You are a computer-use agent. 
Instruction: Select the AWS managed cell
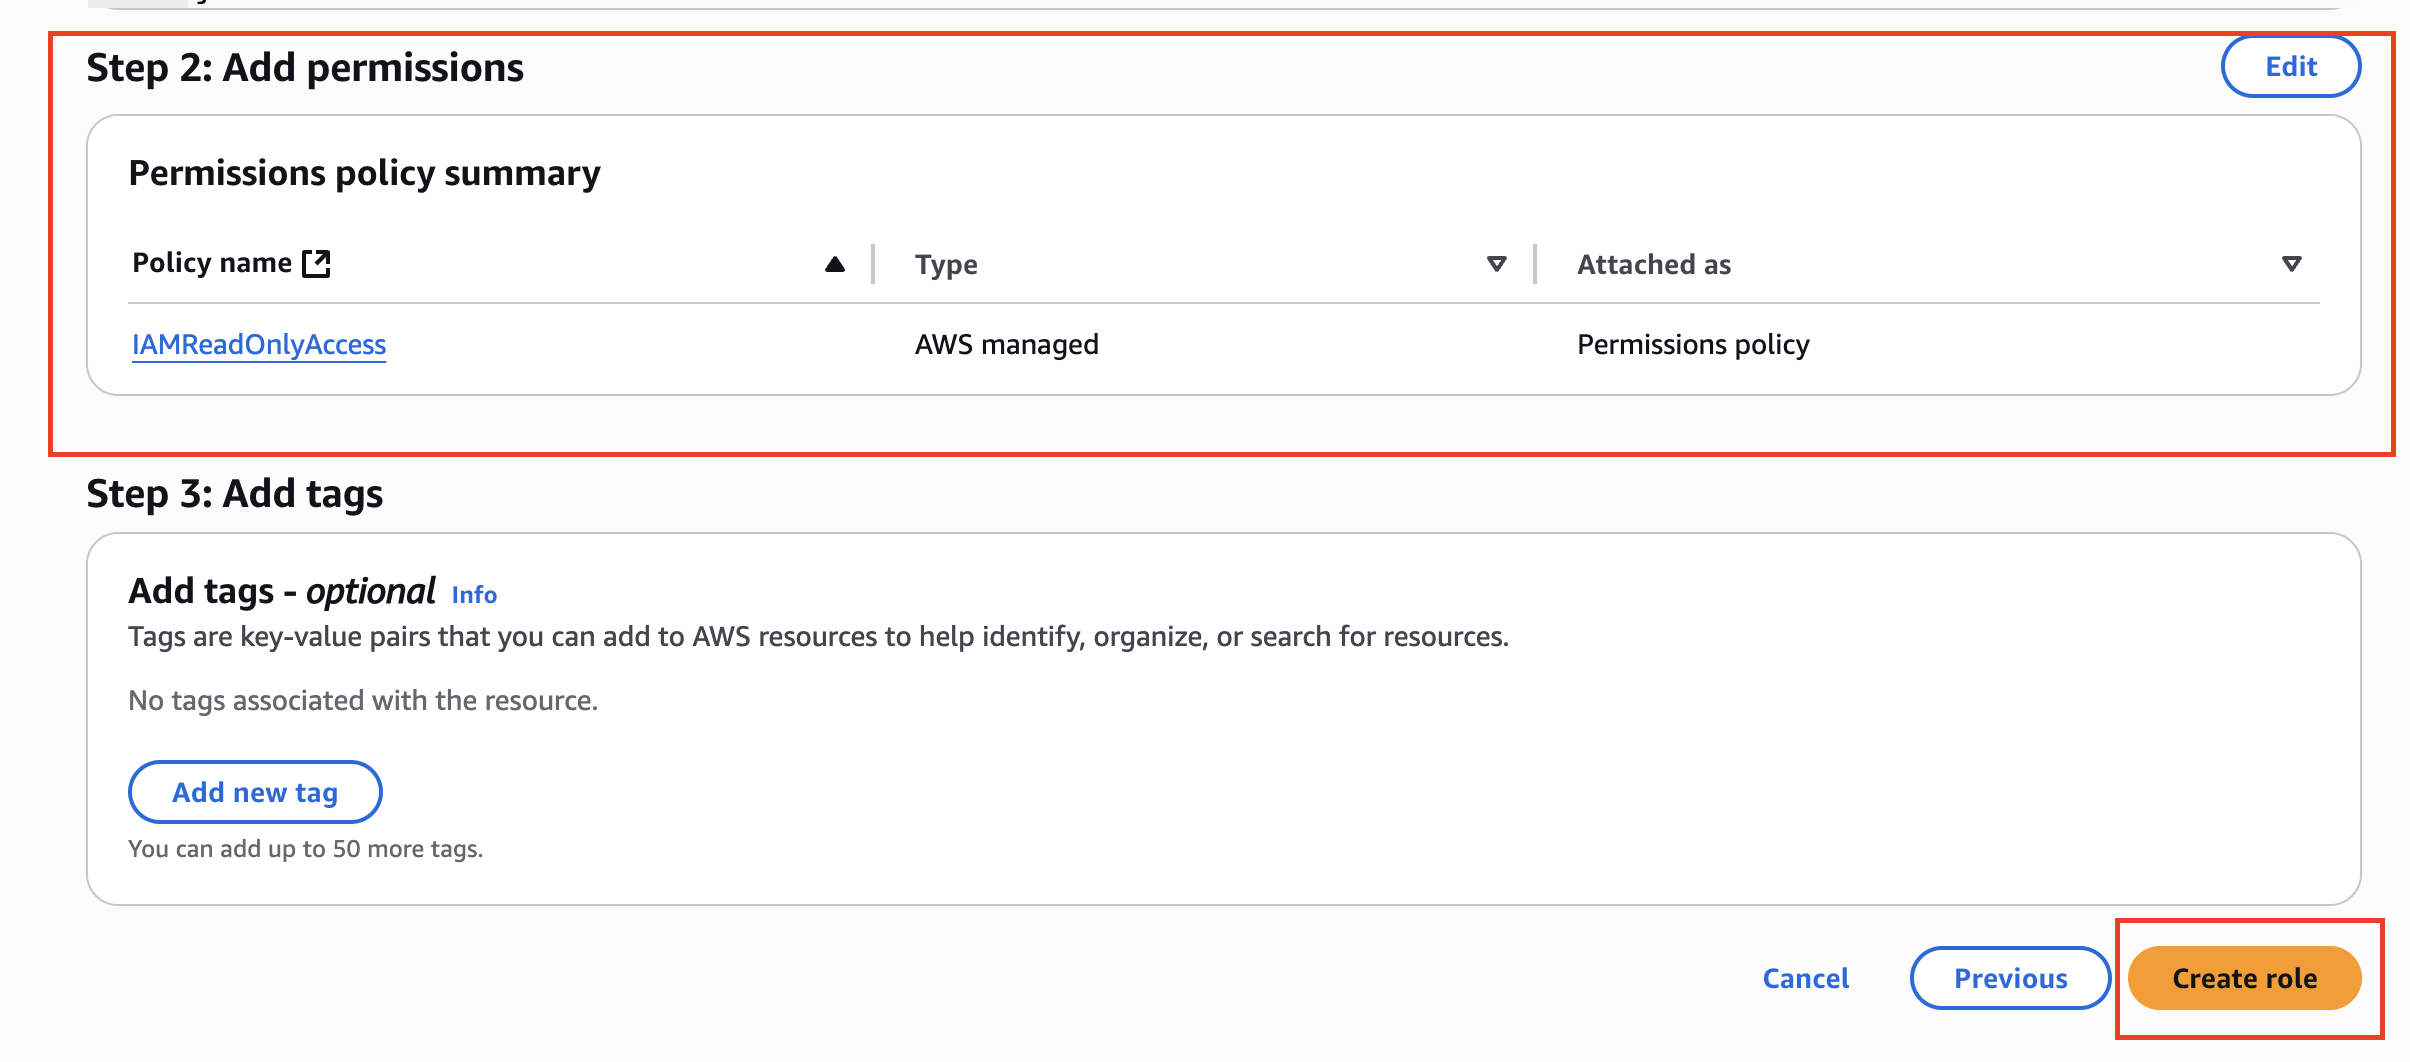pyautogui.click(x=1006, y=345)
